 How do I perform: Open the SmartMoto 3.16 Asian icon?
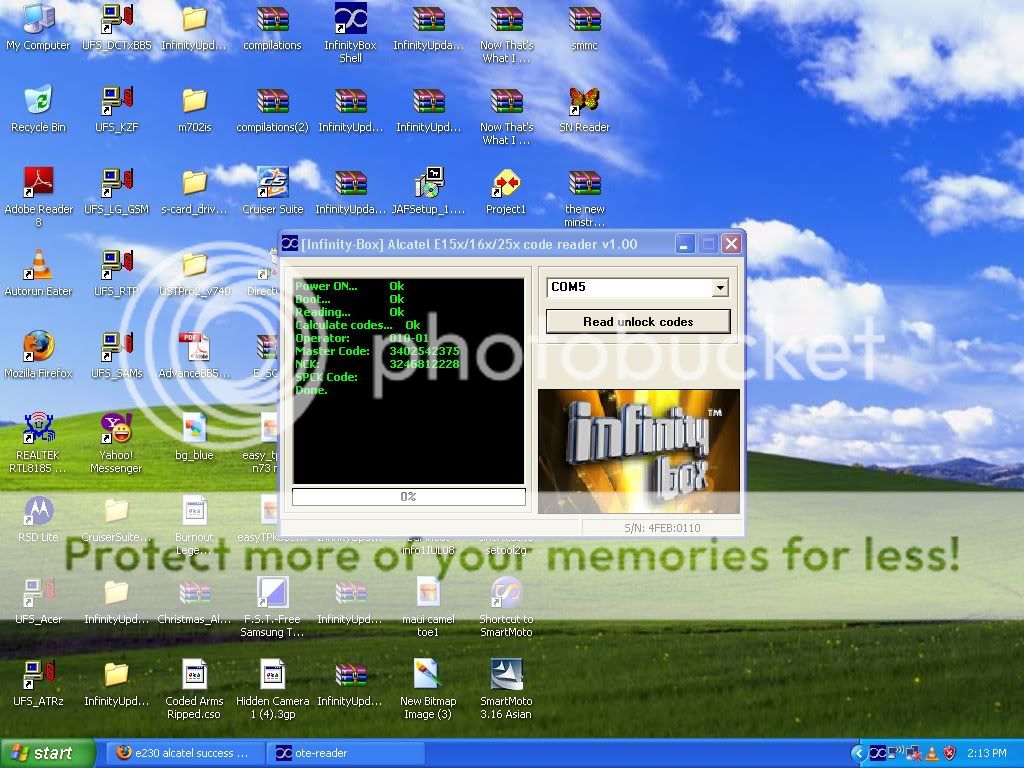coord(506,675)
